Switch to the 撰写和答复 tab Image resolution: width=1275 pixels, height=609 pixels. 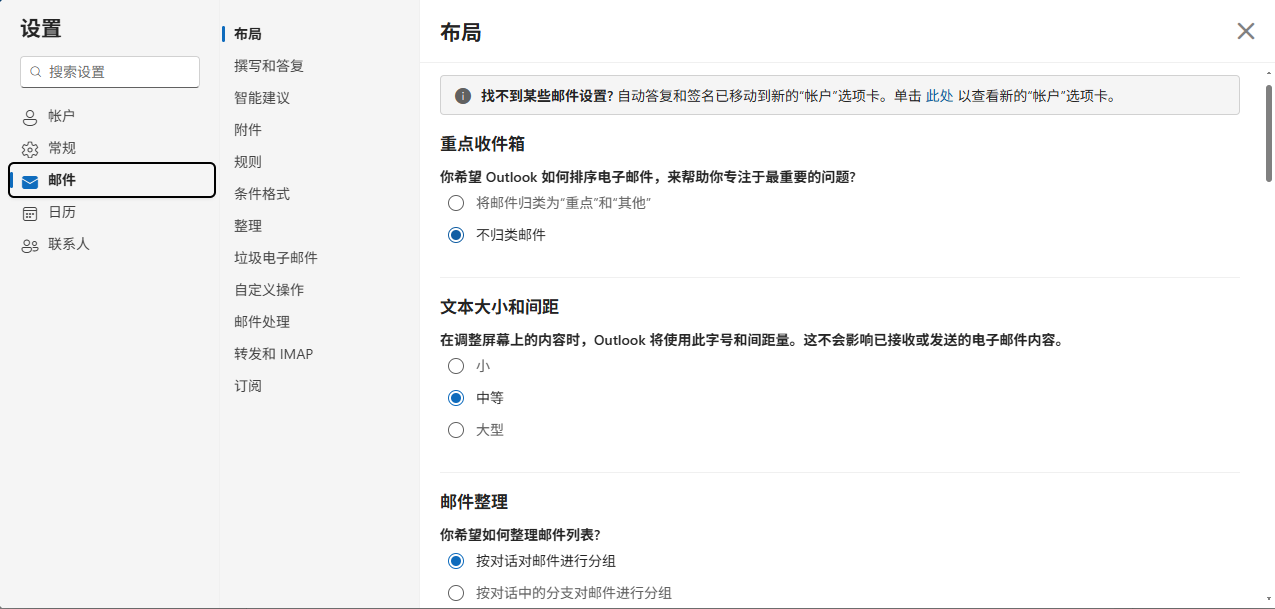click(x=269, y=66)
